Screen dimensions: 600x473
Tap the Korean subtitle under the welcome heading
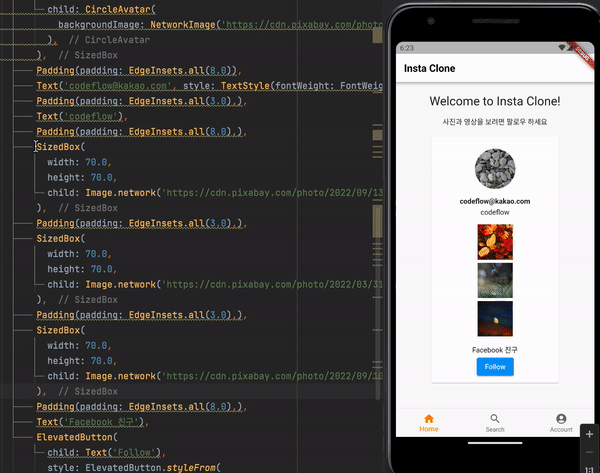coord(495,122)
